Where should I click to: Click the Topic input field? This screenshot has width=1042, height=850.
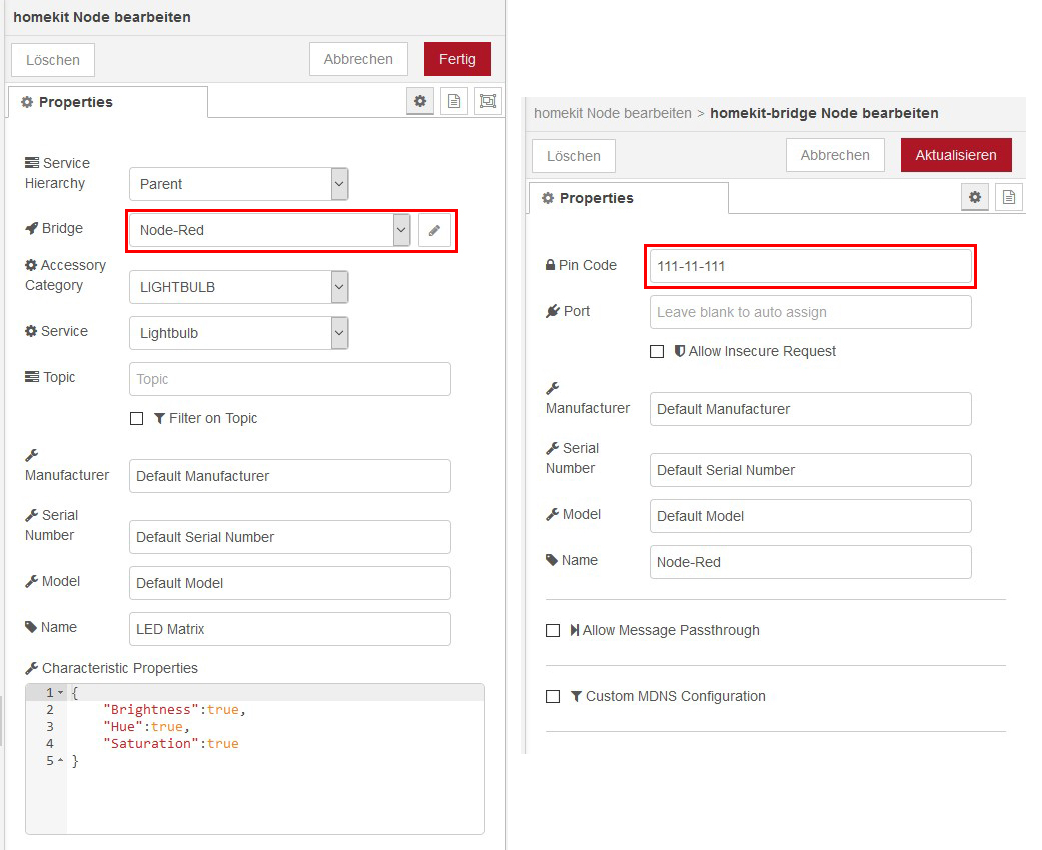[x=290, y=379]
